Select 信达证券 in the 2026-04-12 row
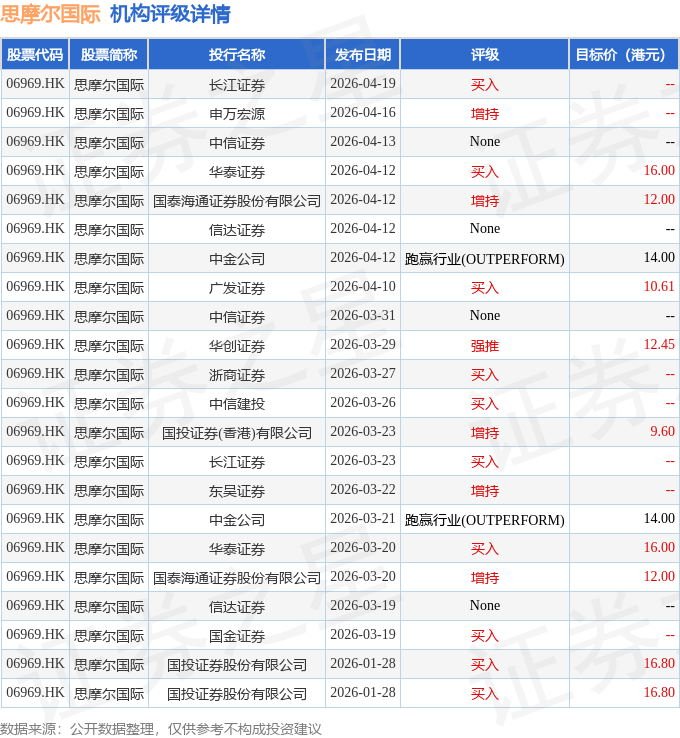The height and width of the screenshot is (738, 680). (237, 230)
